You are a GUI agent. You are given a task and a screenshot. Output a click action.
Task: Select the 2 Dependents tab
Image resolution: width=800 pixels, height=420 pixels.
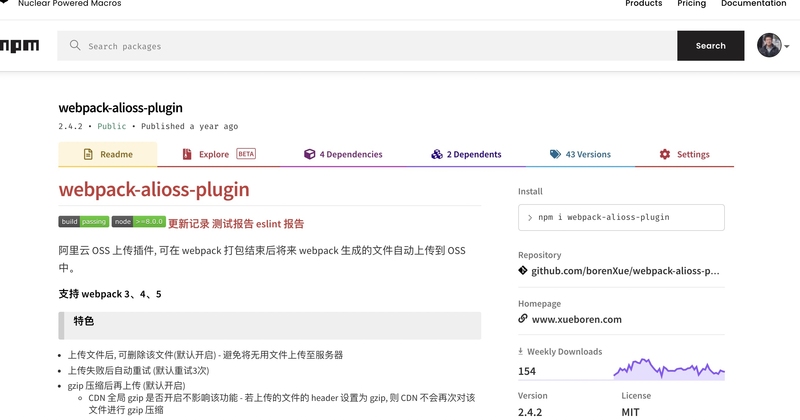click(x=466, y=154)
